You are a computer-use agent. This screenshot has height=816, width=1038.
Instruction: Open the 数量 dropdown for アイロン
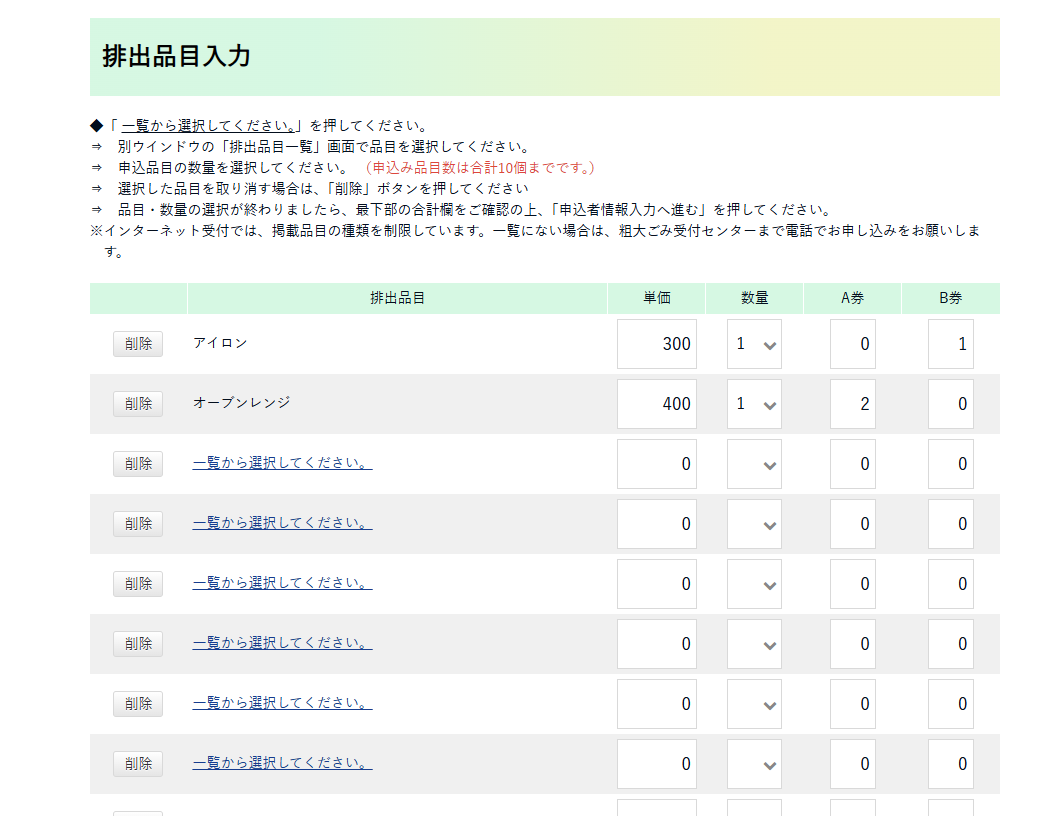click(x=754, y=344)
